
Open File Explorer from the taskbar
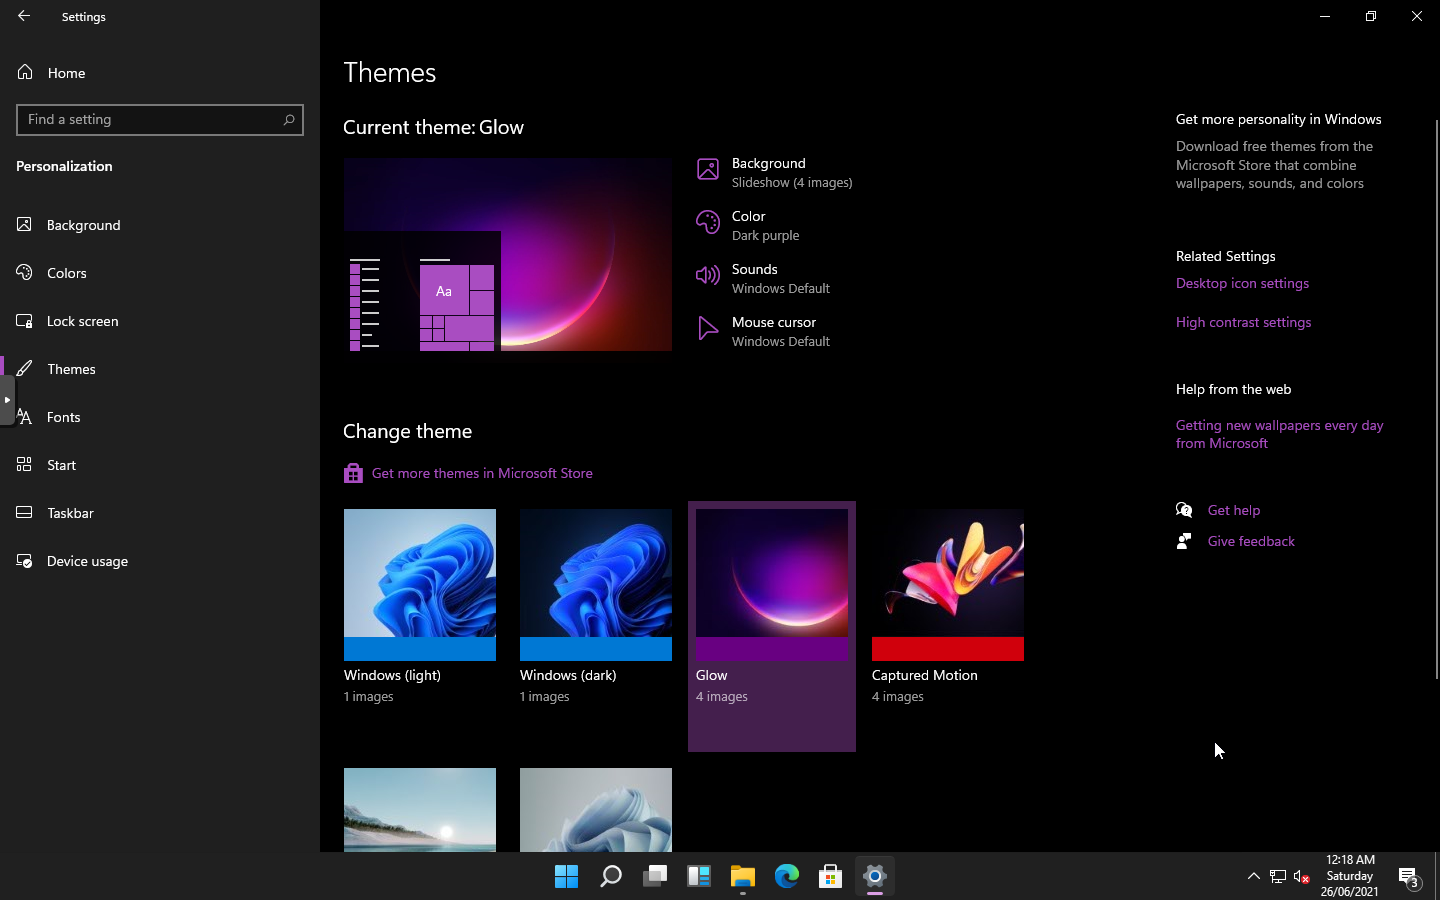point(742,876)
